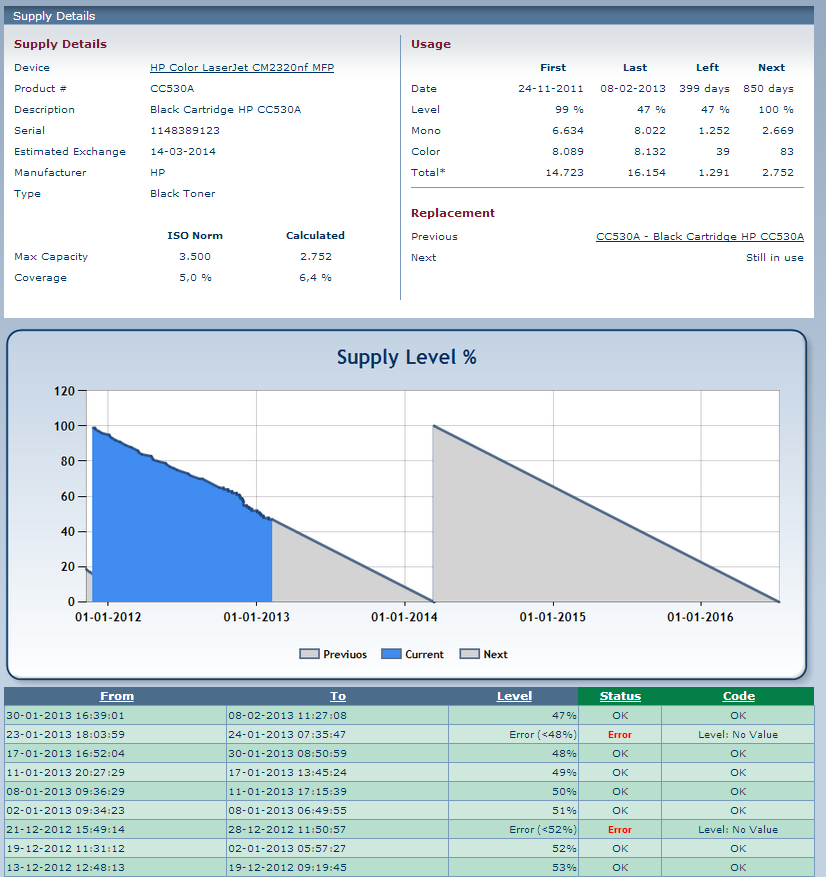Sort the table by the Status column header
826x877 pixels.
[x=620, y=696]
